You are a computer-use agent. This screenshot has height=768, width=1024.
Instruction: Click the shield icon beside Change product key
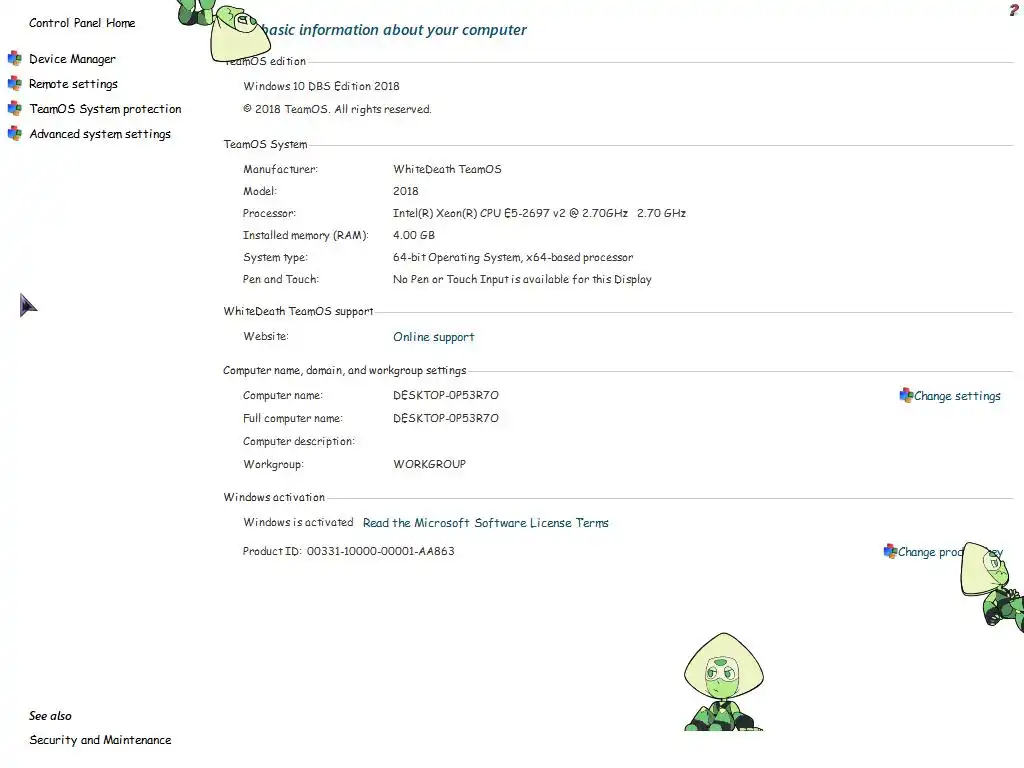pyautogui.click(x=890, y=551)
